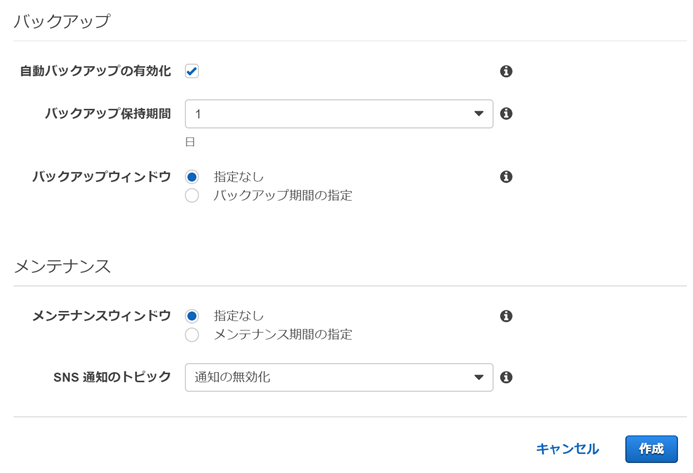
Task: Click the バックアップ保持期間 field label
Action: click(107, 114)
